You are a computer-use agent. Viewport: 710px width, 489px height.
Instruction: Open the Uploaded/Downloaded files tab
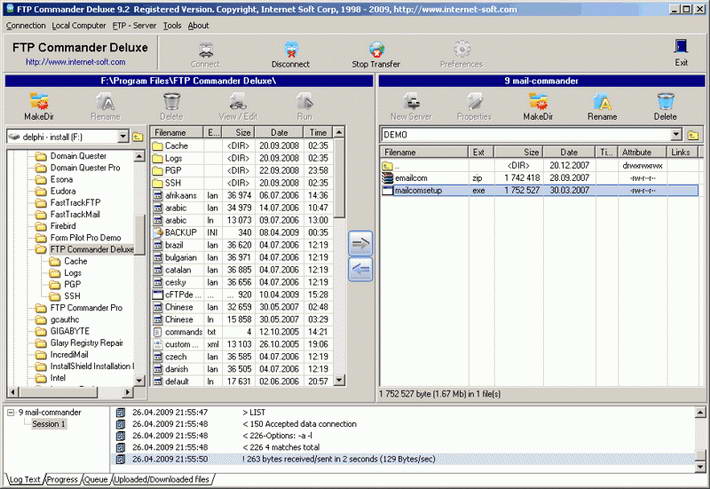[x=162, y=479]
